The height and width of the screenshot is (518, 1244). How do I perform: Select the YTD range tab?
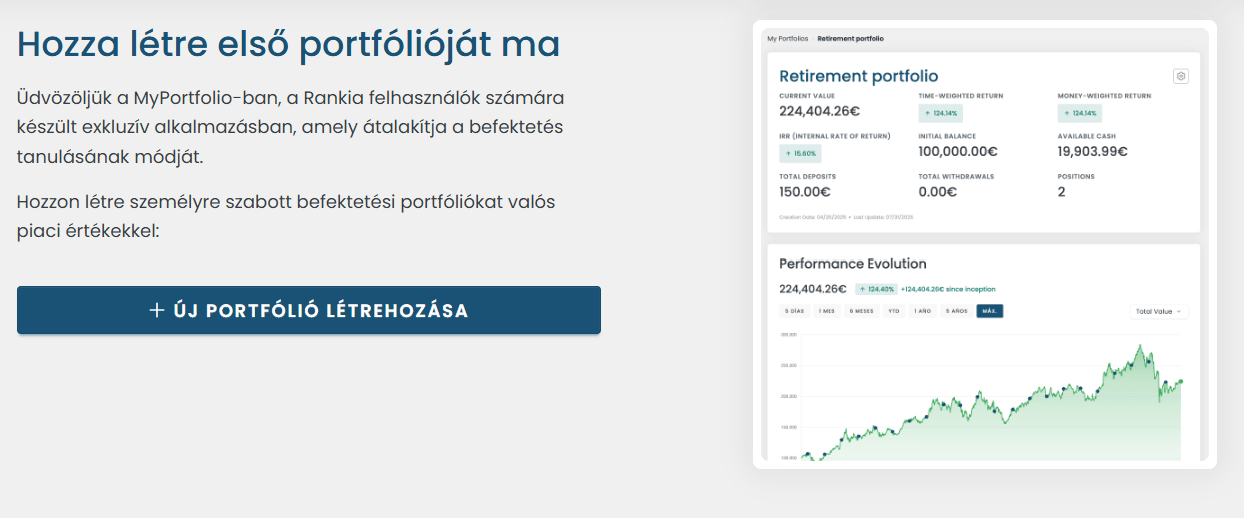click(894, 311)
